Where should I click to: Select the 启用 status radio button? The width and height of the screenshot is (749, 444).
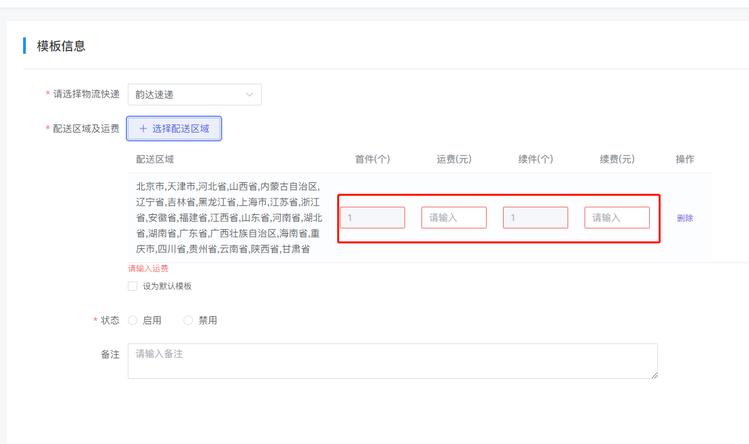point(132,320)
